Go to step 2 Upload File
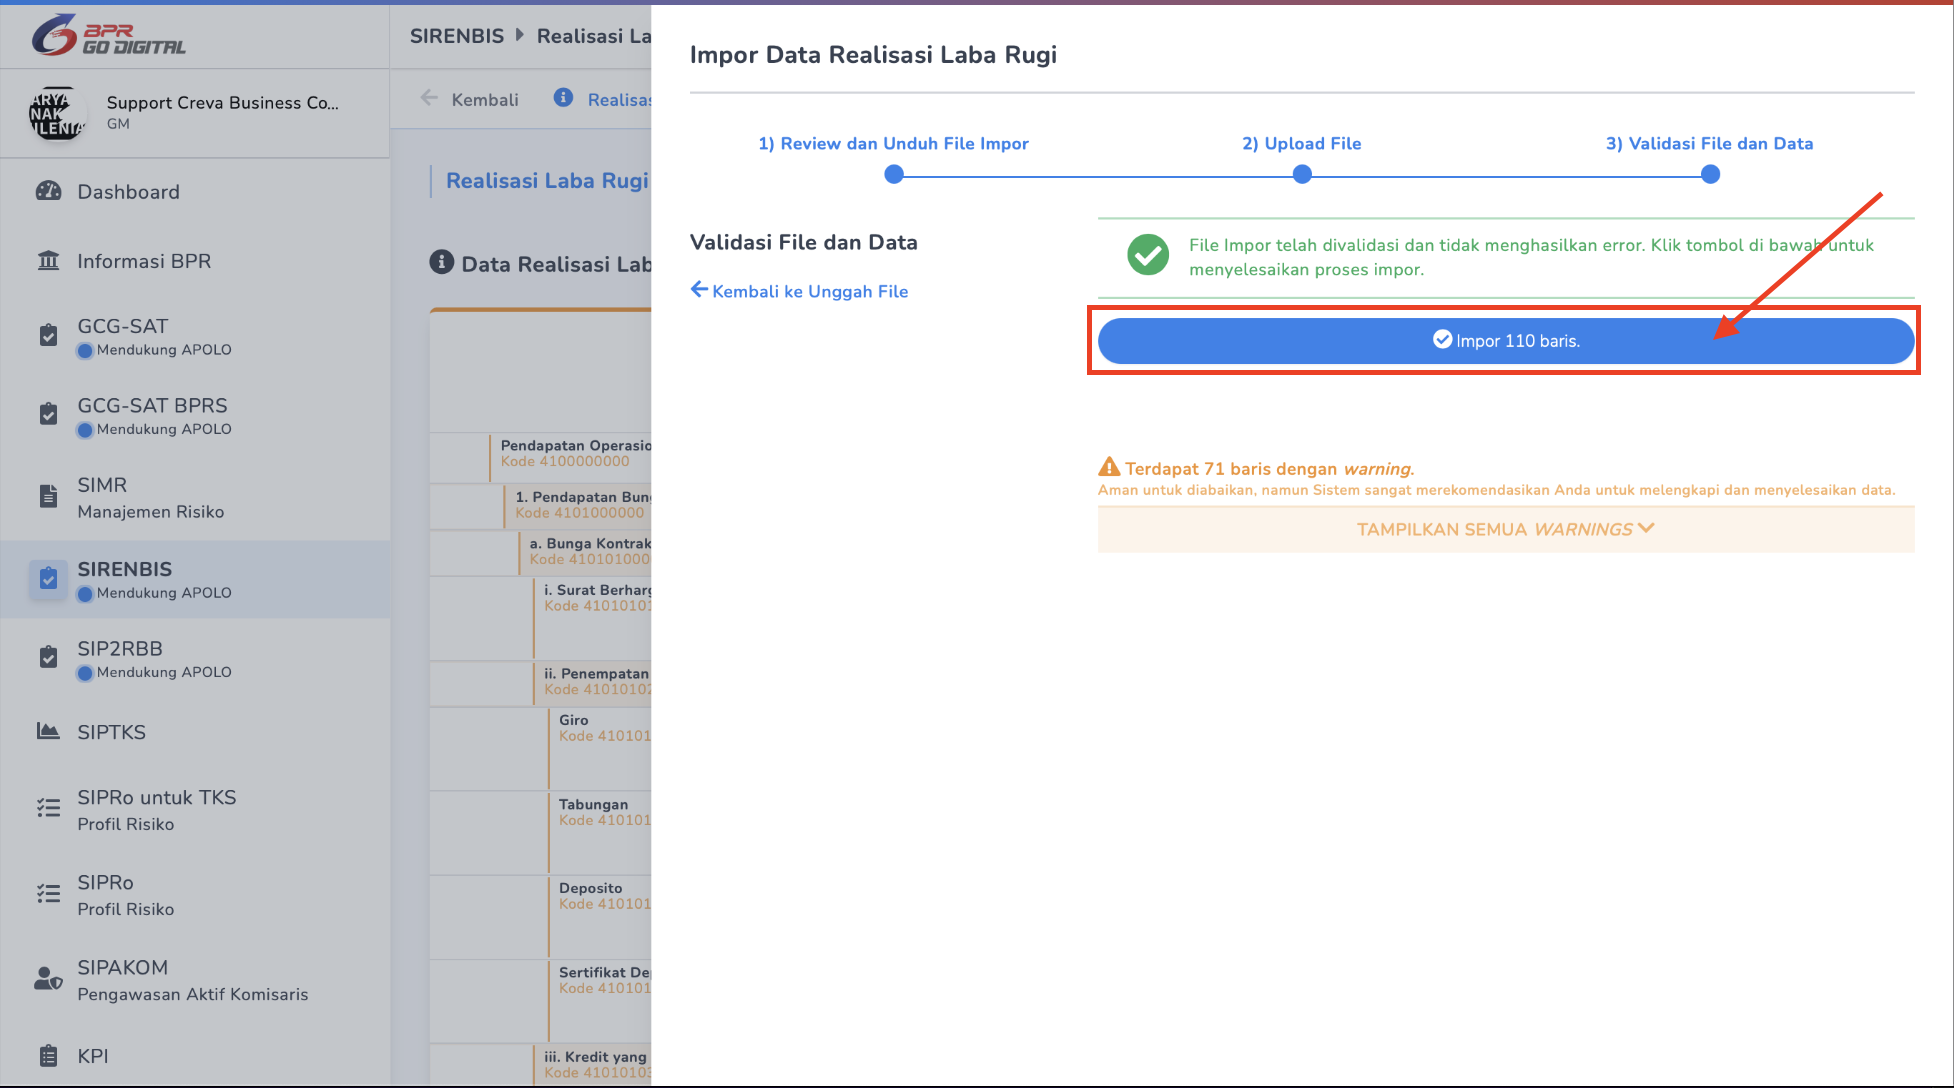 (x=1301, y=143)
